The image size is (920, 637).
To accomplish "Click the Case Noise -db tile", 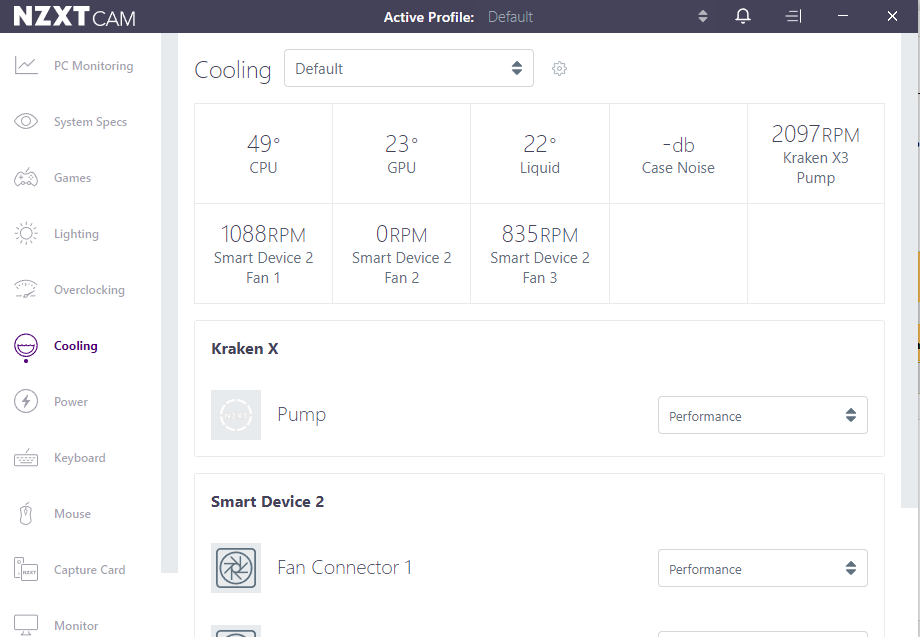I will click(678, 154).
